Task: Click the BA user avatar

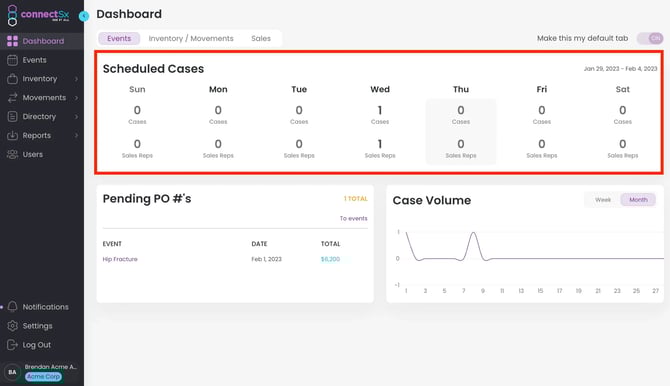Action: 12,372
